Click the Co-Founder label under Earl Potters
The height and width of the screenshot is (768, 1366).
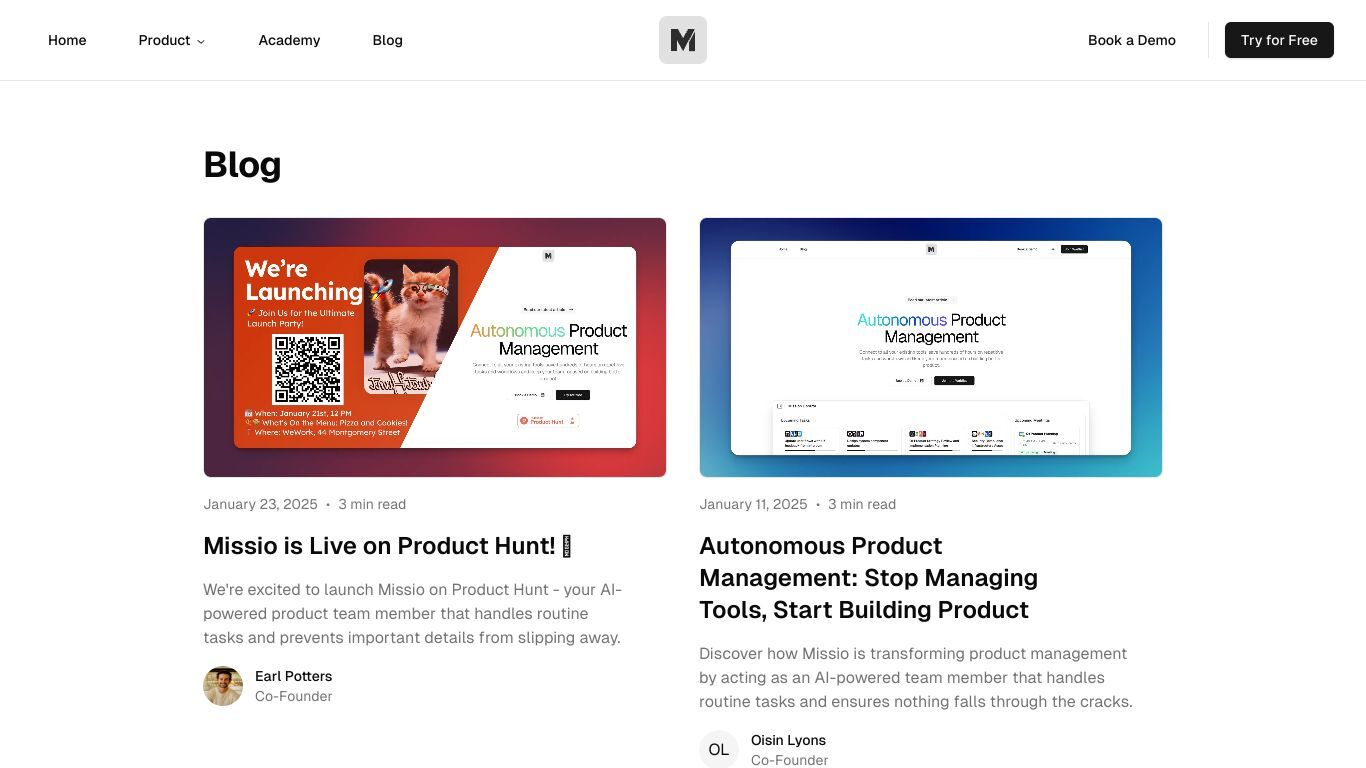click(293, 696)
